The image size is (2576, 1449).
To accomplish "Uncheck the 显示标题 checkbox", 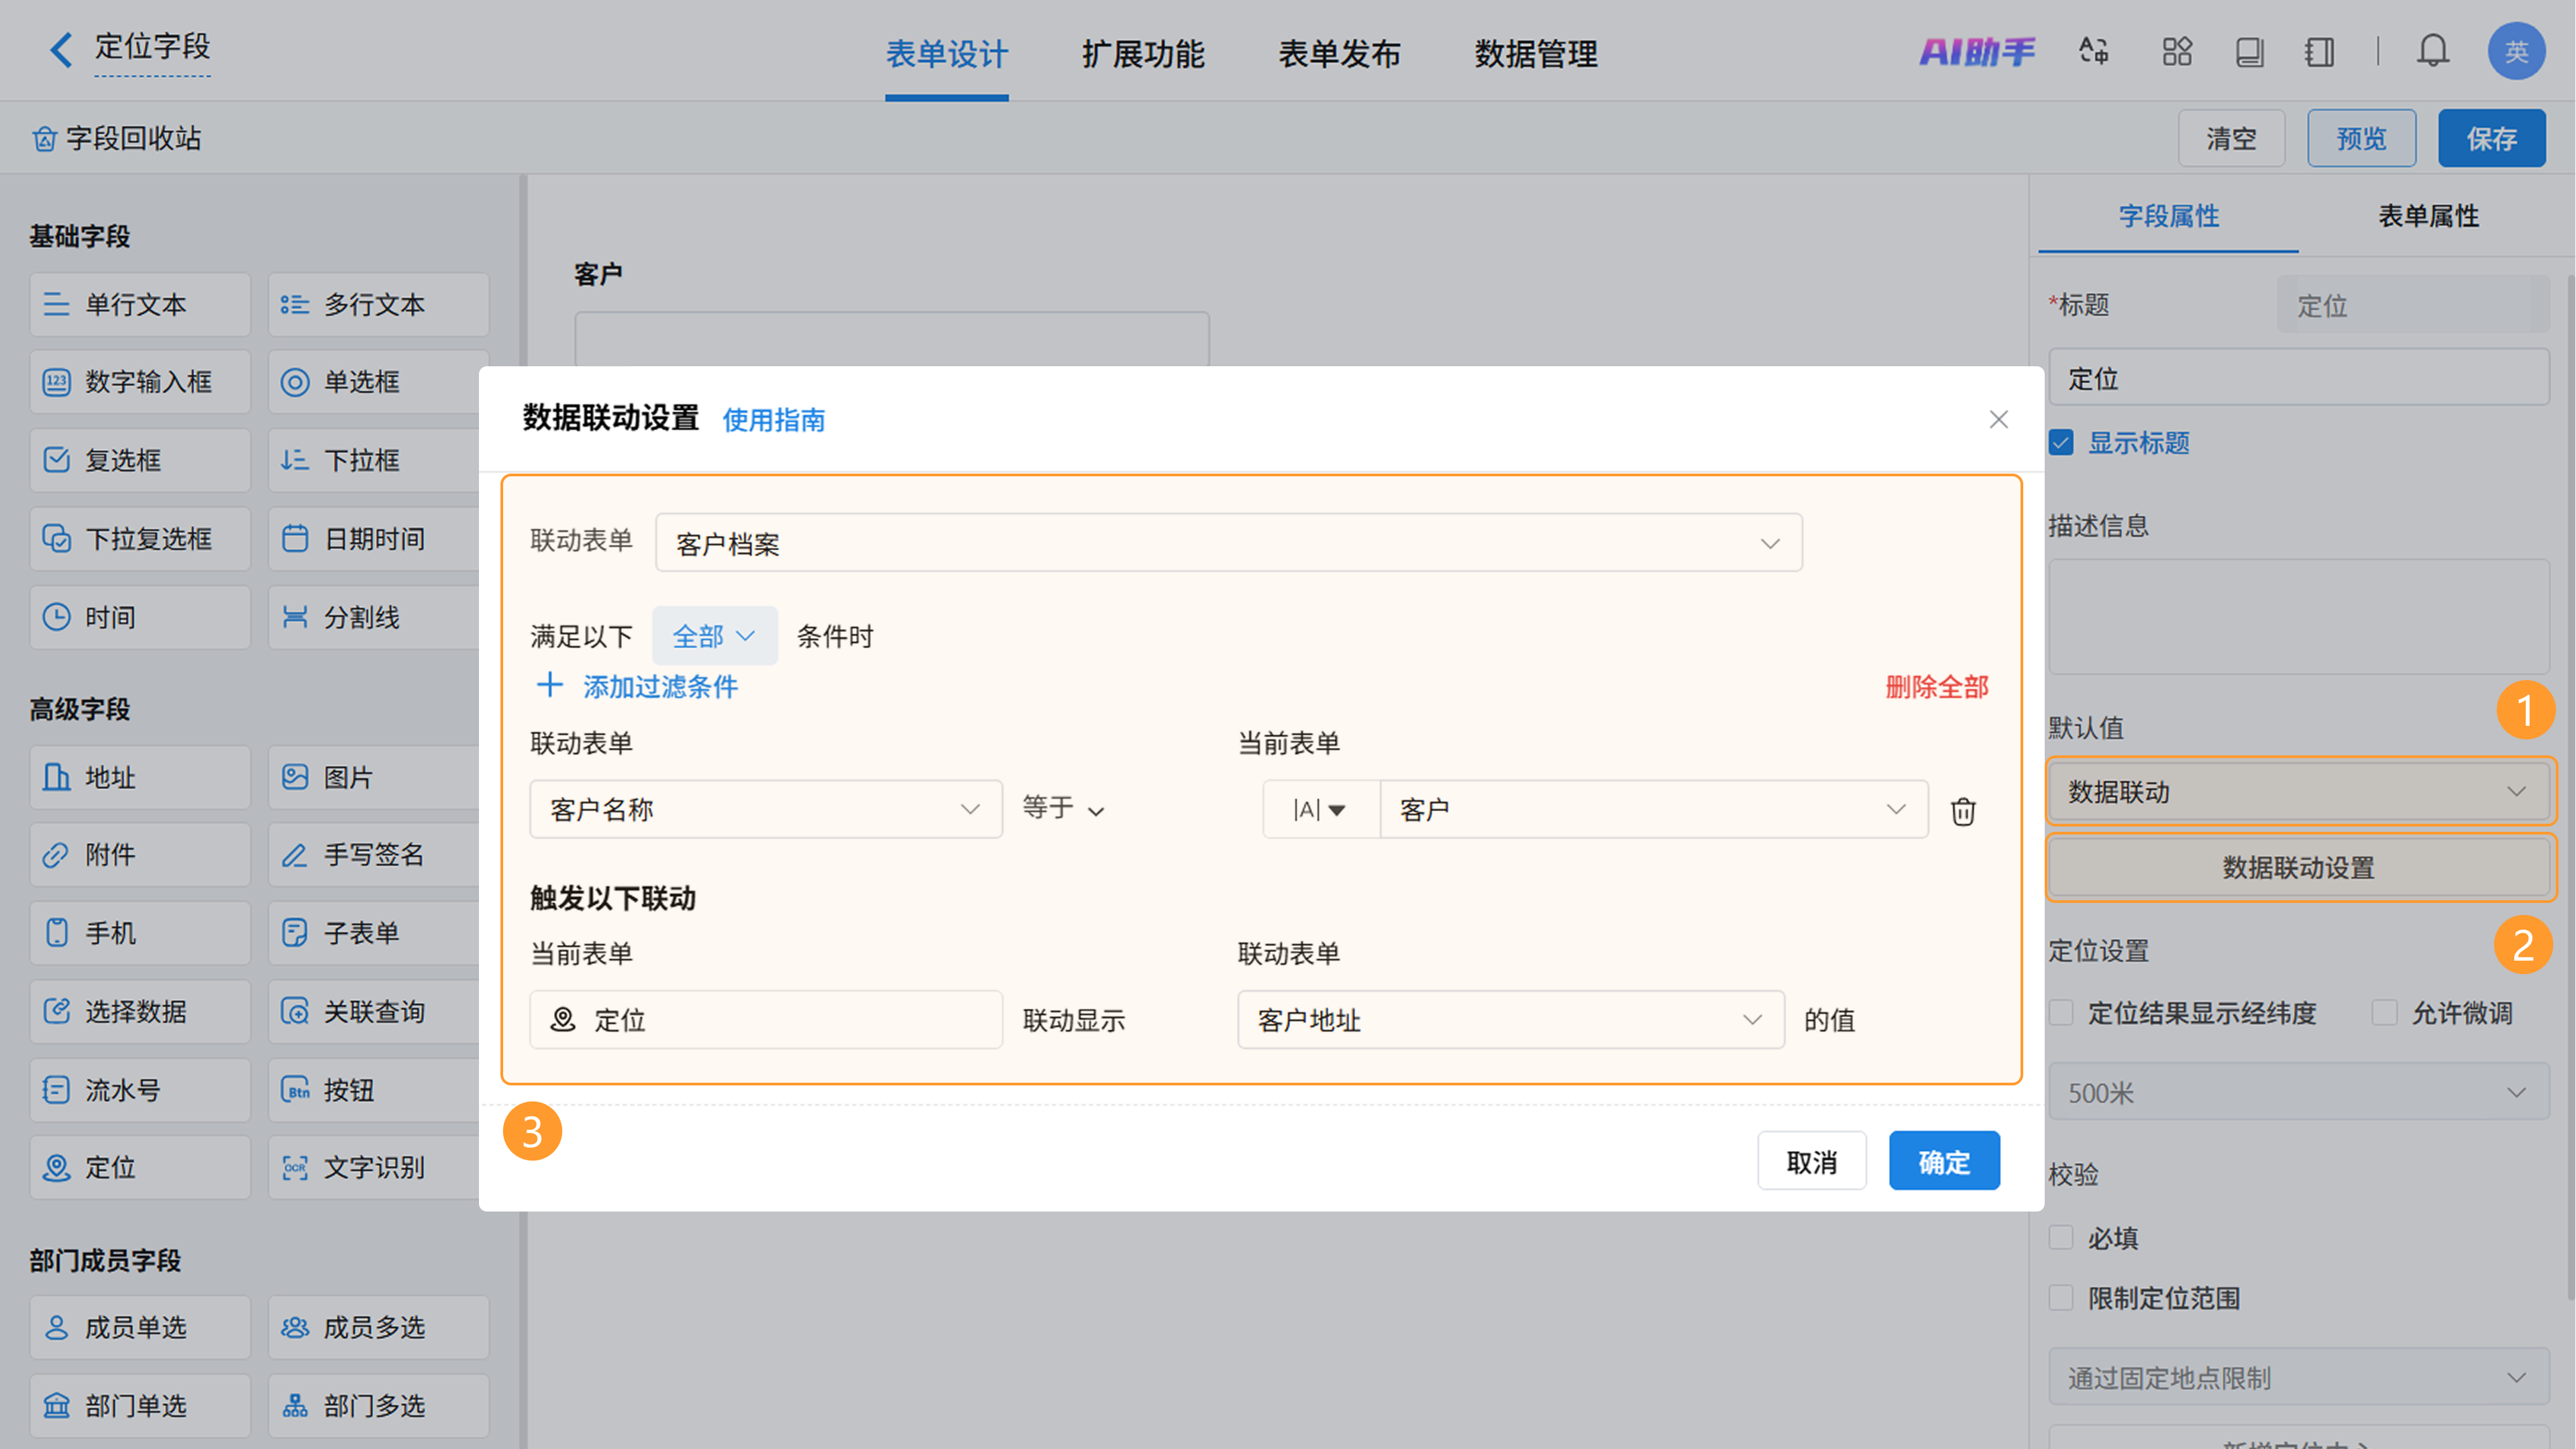I will pos(2062,443).
